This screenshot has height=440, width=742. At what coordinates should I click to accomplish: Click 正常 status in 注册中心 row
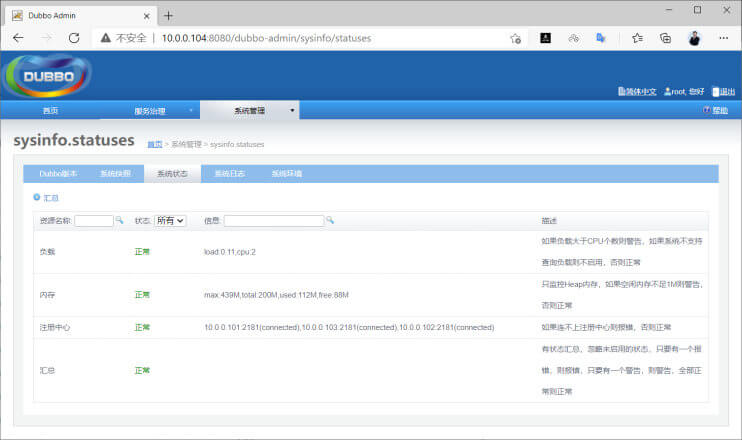click(142, 327)
